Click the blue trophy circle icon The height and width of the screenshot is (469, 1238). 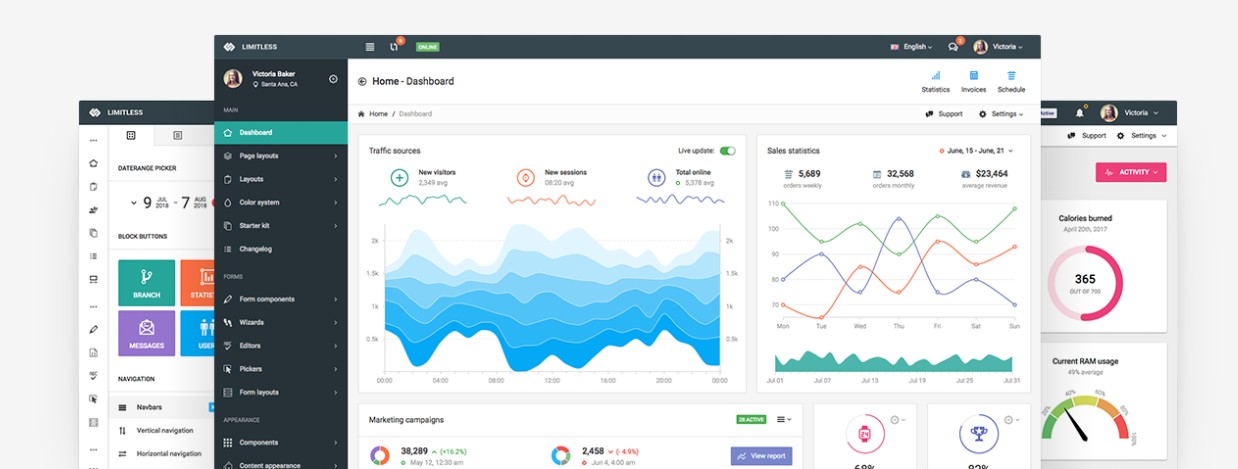coord(979,434)
